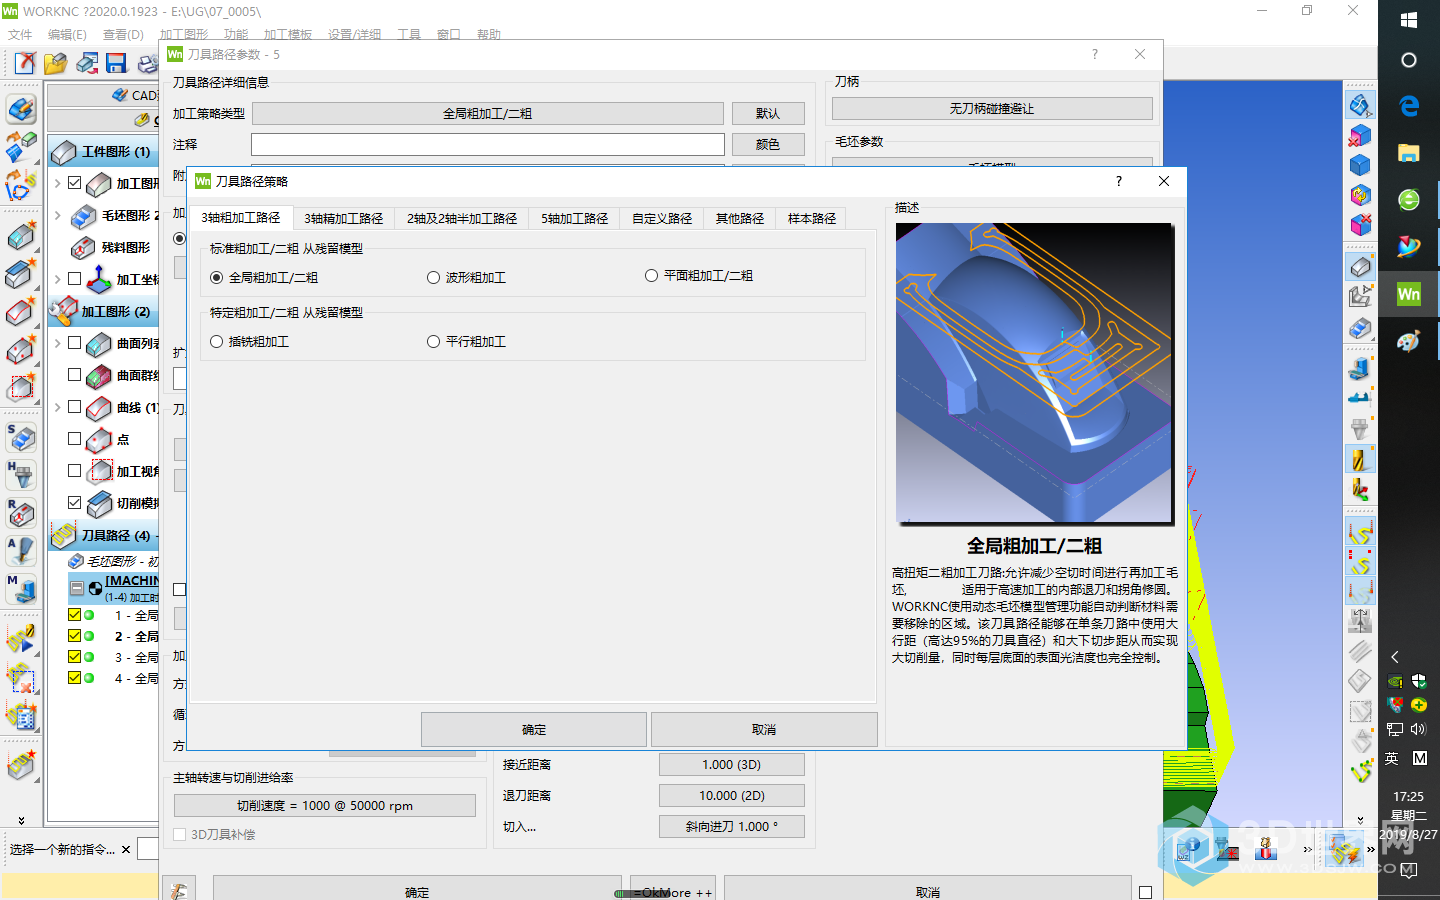Open the Wn WorkNC app in the Windows taskbar

coord(1408,293)
